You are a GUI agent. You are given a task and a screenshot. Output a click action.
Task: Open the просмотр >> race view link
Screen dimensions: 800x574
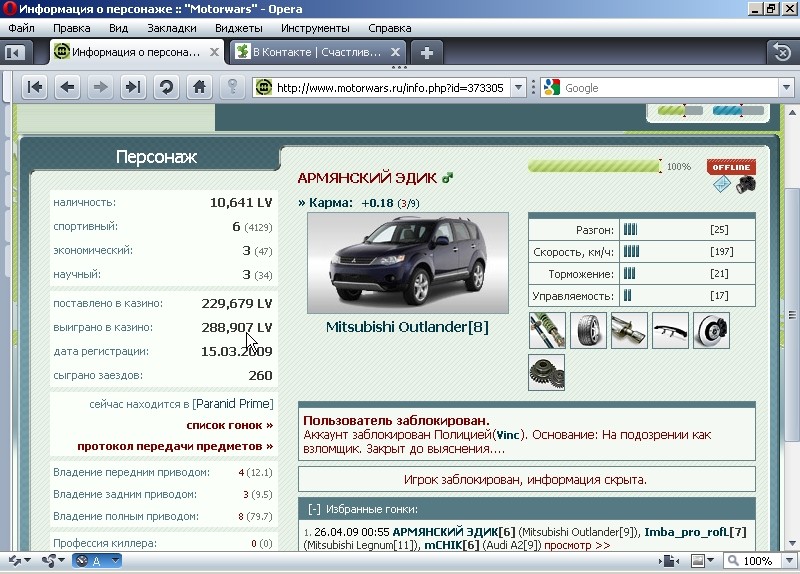point(577,545)
